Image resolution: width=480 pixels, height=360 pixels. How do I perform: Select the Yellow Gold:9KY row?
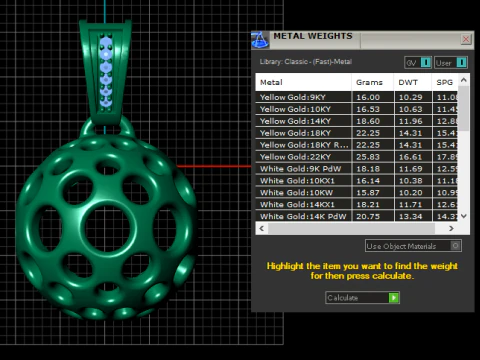357,97
